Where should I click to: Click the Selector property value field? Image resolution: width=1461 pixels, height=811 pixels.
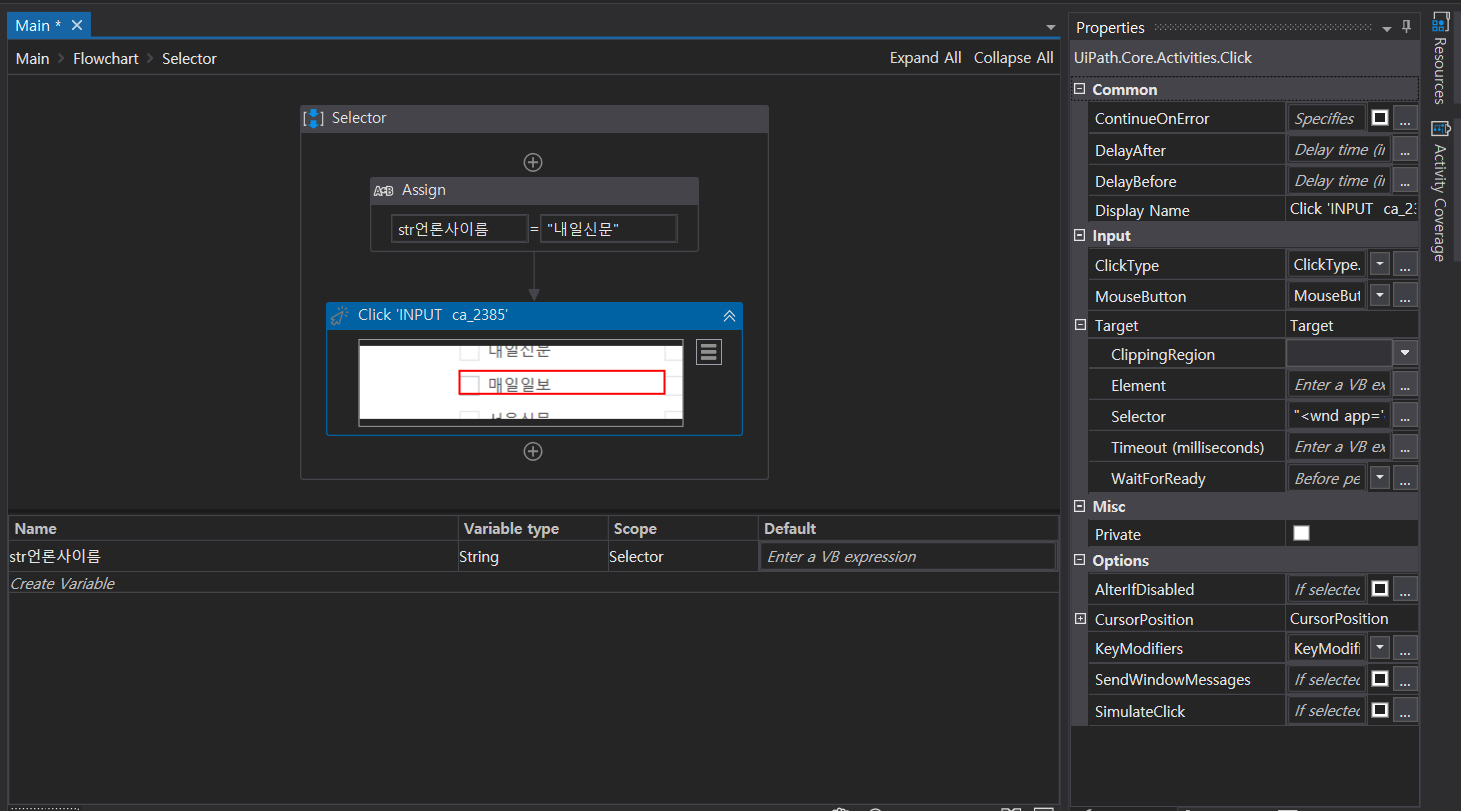point(1340,415)
